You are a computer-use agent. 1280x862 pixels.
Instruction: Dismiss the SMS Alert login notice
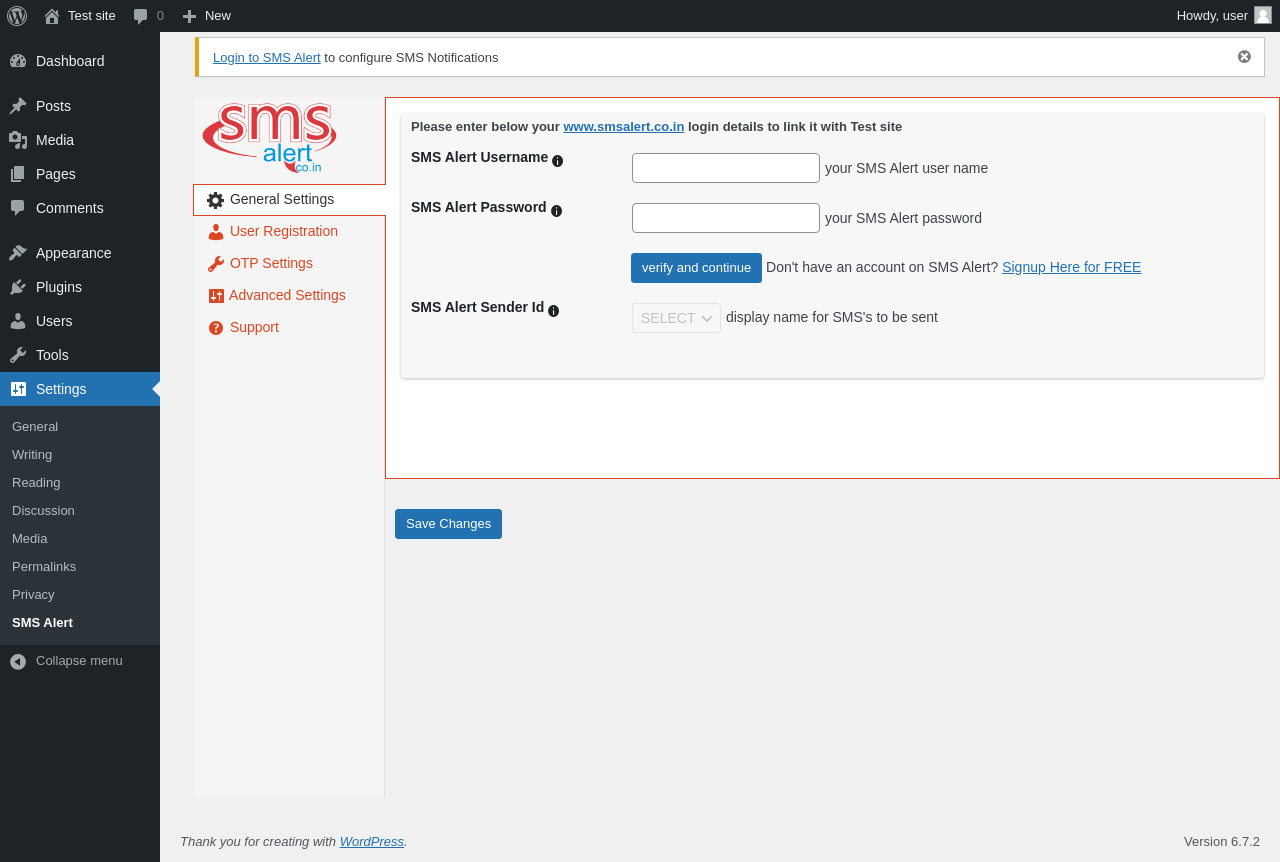pos(1244,57)
